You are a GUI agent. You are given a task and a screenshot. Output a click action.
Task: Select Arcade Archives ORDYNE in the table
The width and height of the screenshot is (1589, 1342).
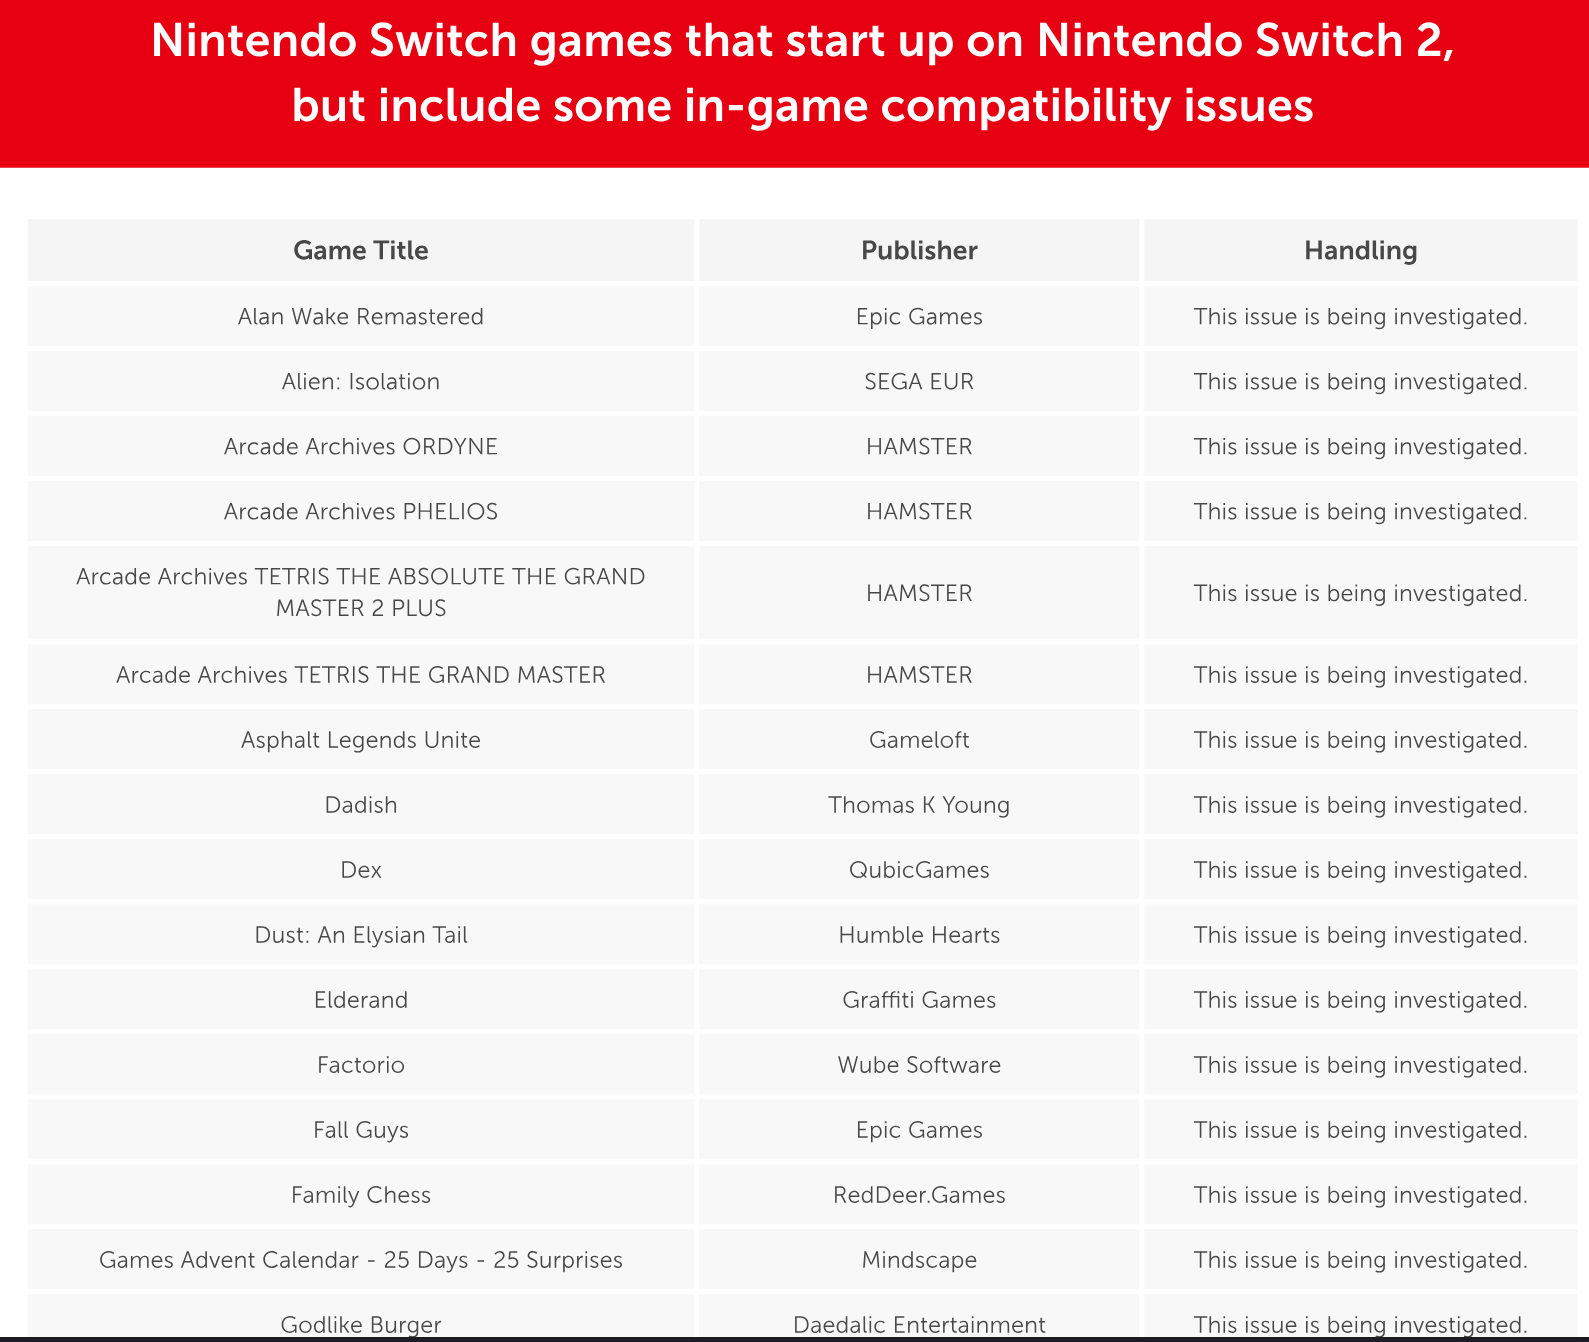tap(360, 447)
